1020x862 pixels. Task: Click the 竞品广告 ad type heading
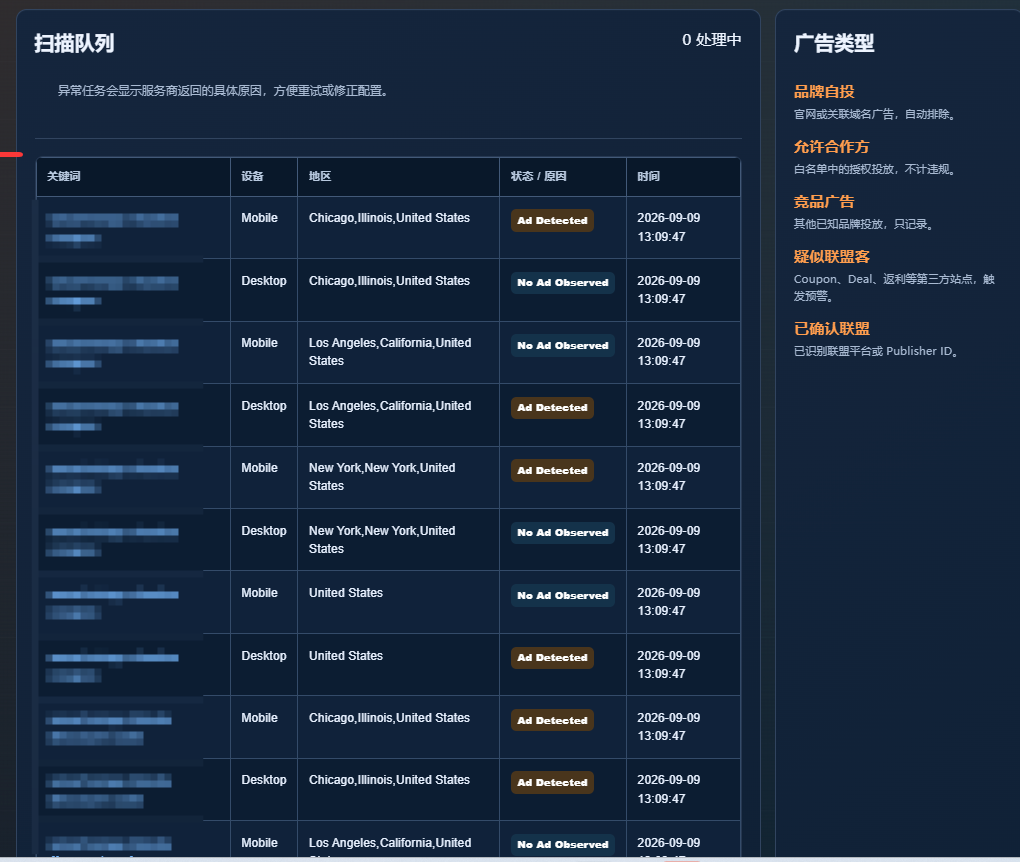point(824,202)
